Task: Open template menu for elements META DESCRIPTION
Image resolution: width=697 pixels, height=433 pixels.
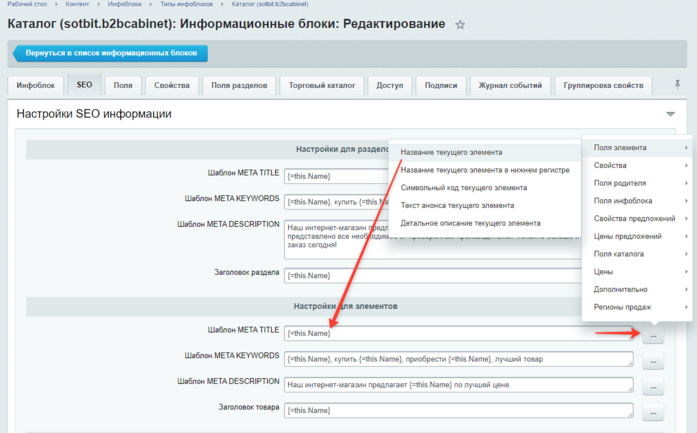Action: click(653, 387)
